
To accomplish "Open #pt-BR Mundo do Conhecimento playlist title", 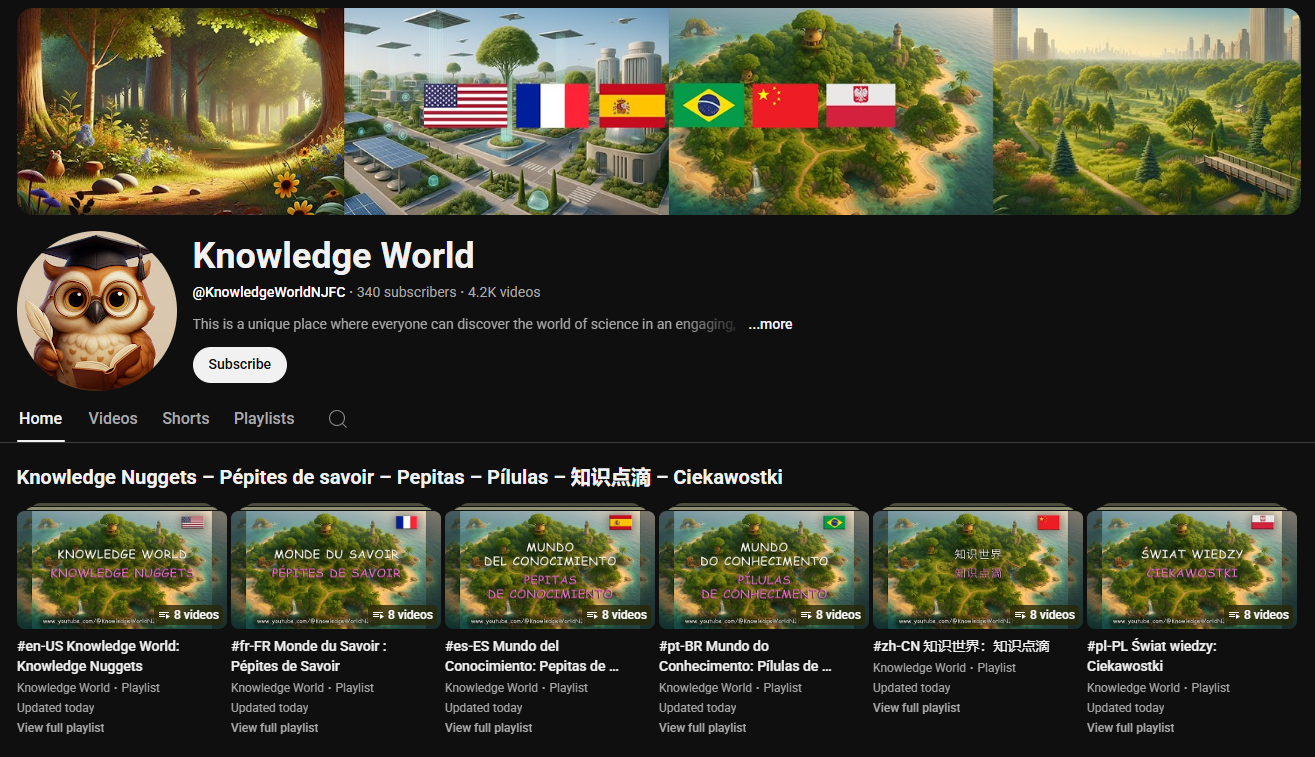I will pos(746,656).
